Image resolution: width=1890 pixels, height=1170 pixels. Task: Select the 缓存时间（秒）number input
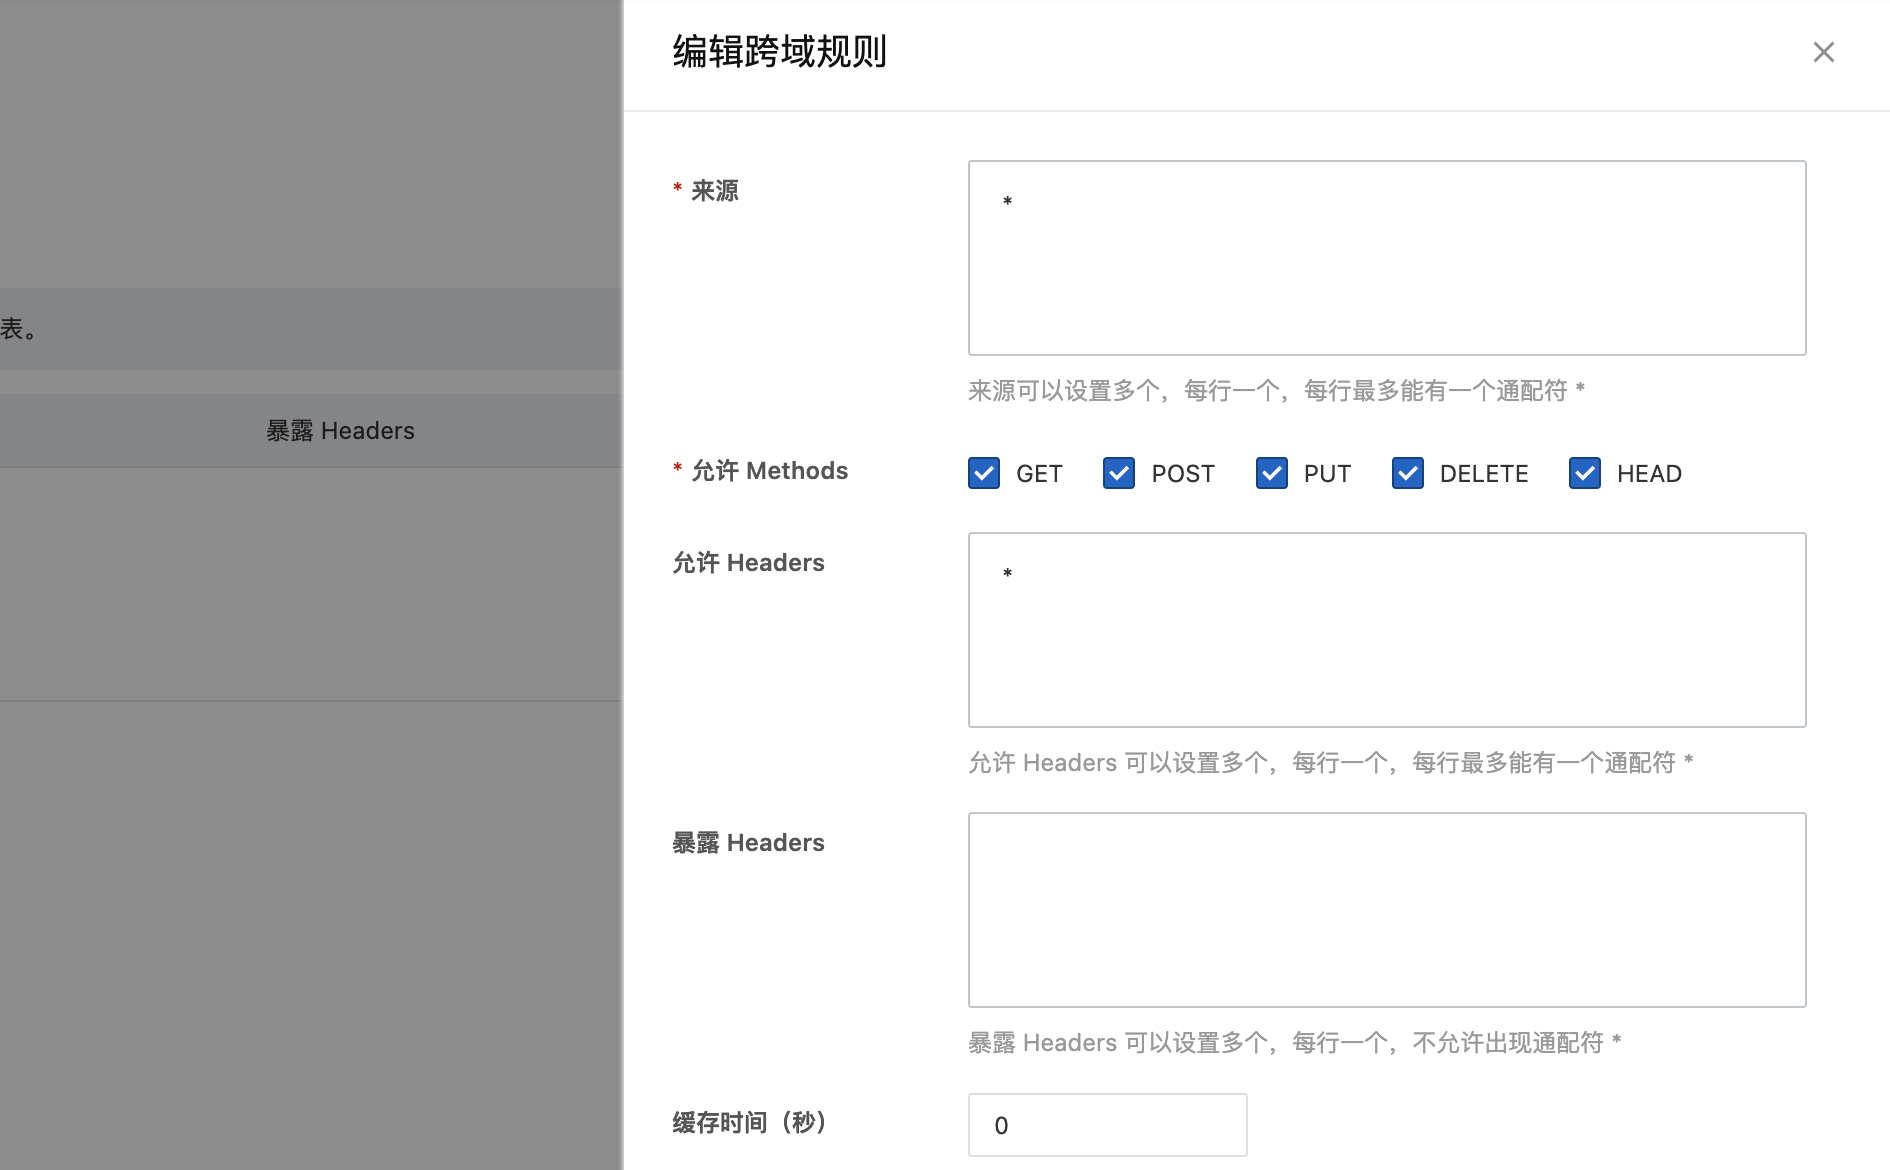coord(1107,1125)
